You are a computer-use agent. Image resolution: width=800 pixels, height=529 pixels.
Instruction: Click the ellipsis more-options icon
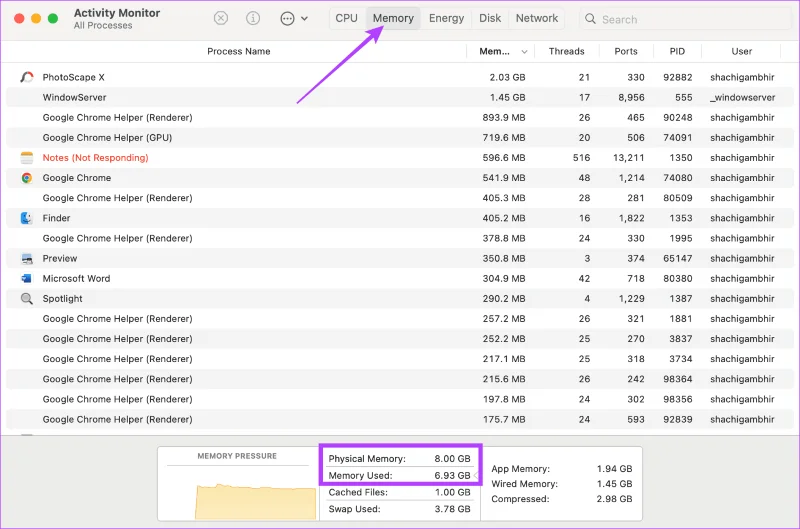287,19
